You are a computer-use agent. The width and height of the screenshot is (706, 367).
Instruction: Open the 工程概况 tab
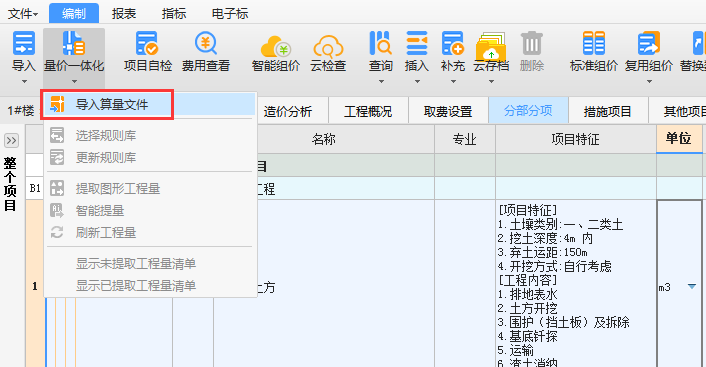pos(368,111)
